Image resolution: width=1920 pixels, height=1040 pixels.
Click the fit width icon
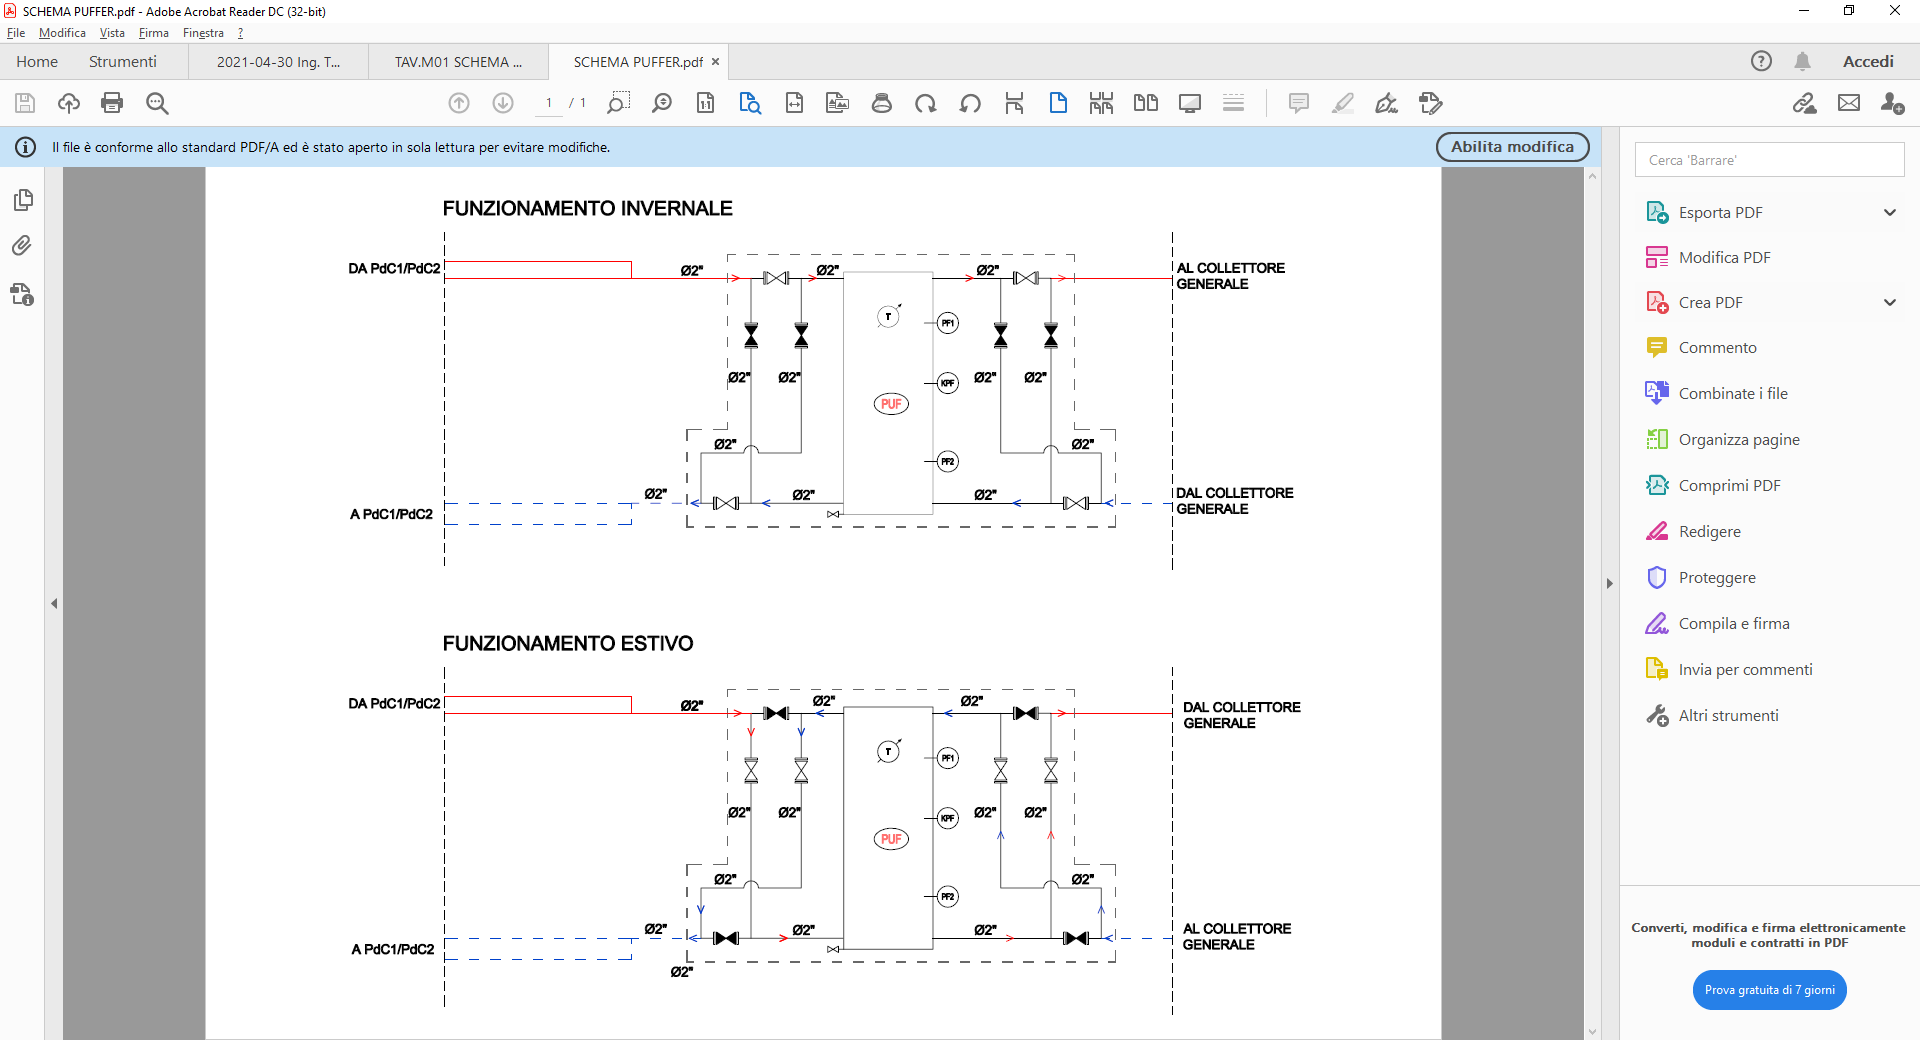click(x=794, y=103)
